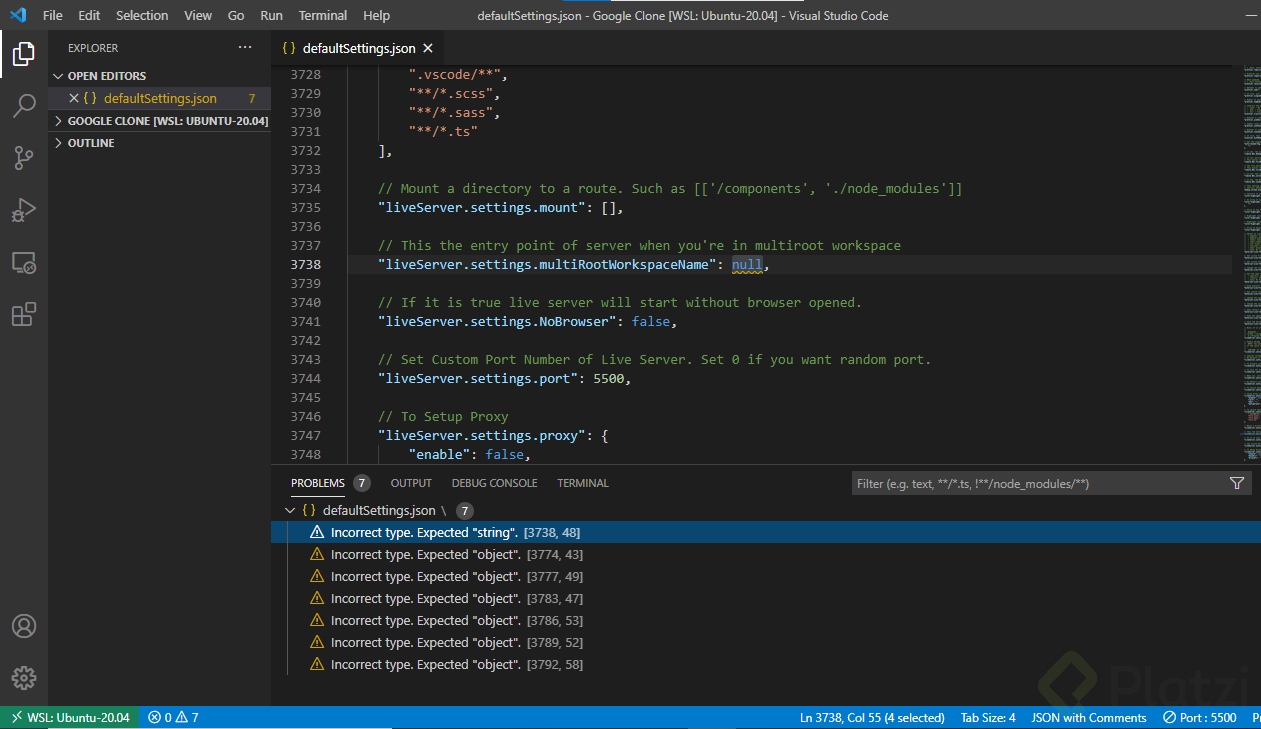Click the WSL: Ubuntu-20.04 remote indicator
The image size is (1261, 729).
click(x=69, y=717)
